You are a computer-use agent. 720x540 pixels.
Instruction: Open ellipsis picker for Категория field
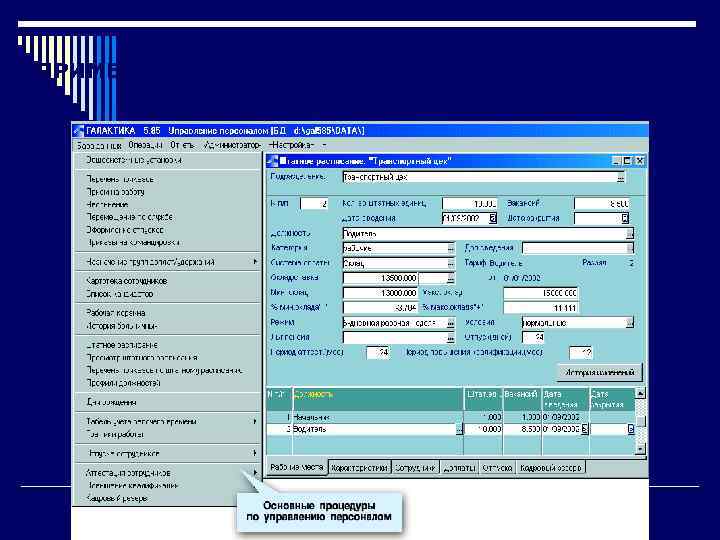click(x=450, y=248)
